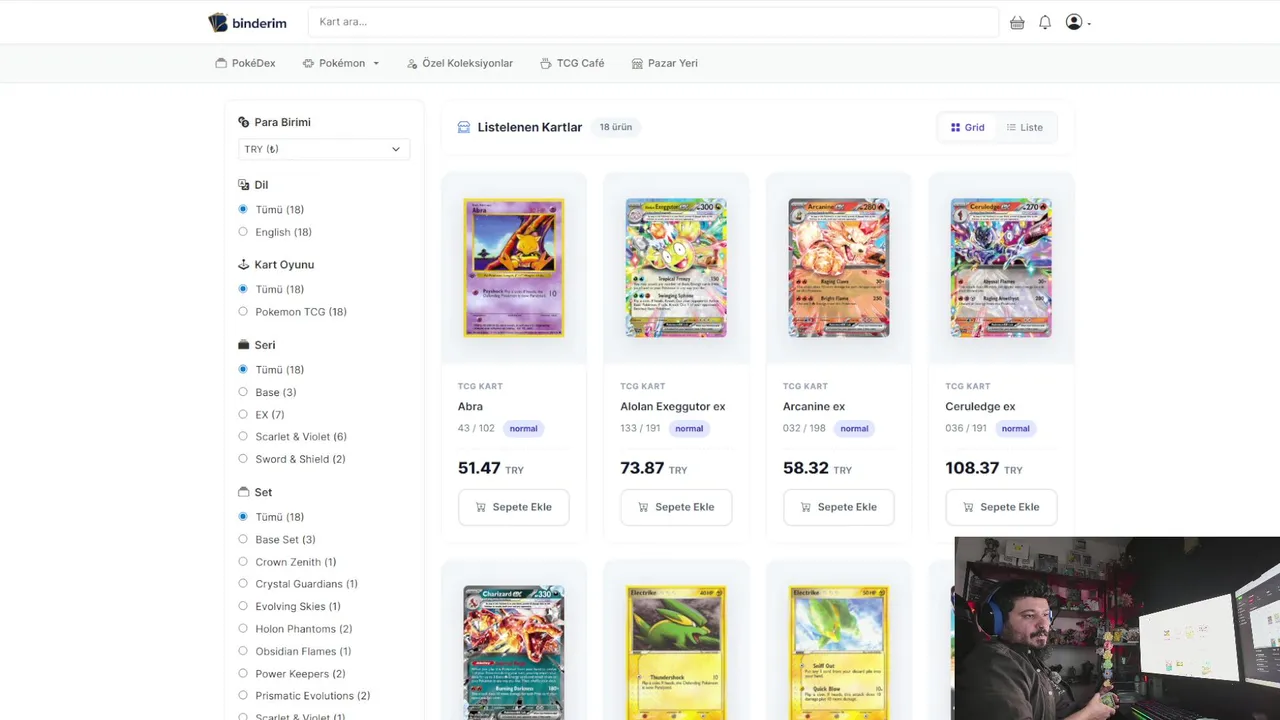This screenshot has width=1280, height=720.
Task: Select language filter 'English (18)'
Action: 275,232
